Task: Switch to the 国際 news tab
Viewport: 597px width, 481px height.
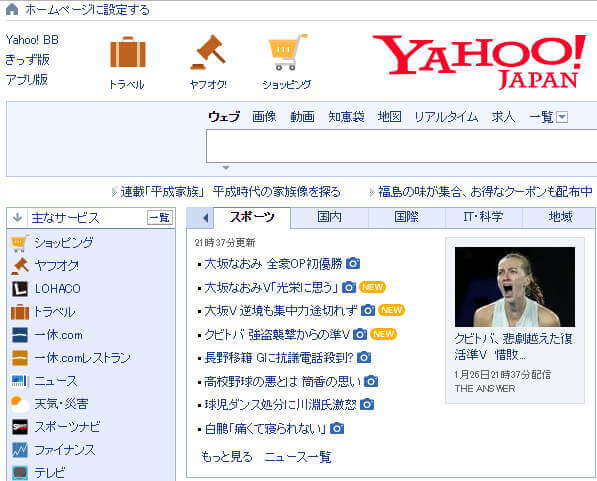Action: 407,217
